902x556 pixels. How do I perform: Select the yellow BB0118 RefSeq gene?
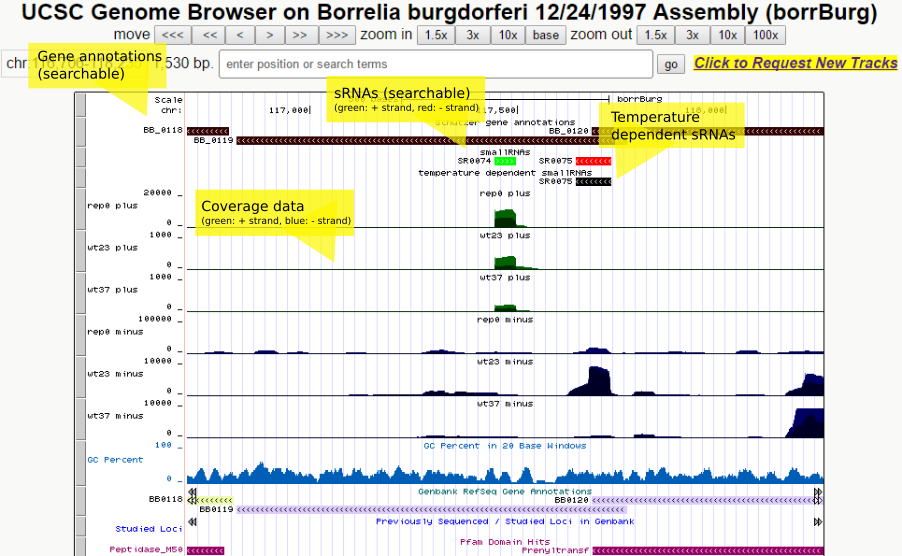click(213, 500)
